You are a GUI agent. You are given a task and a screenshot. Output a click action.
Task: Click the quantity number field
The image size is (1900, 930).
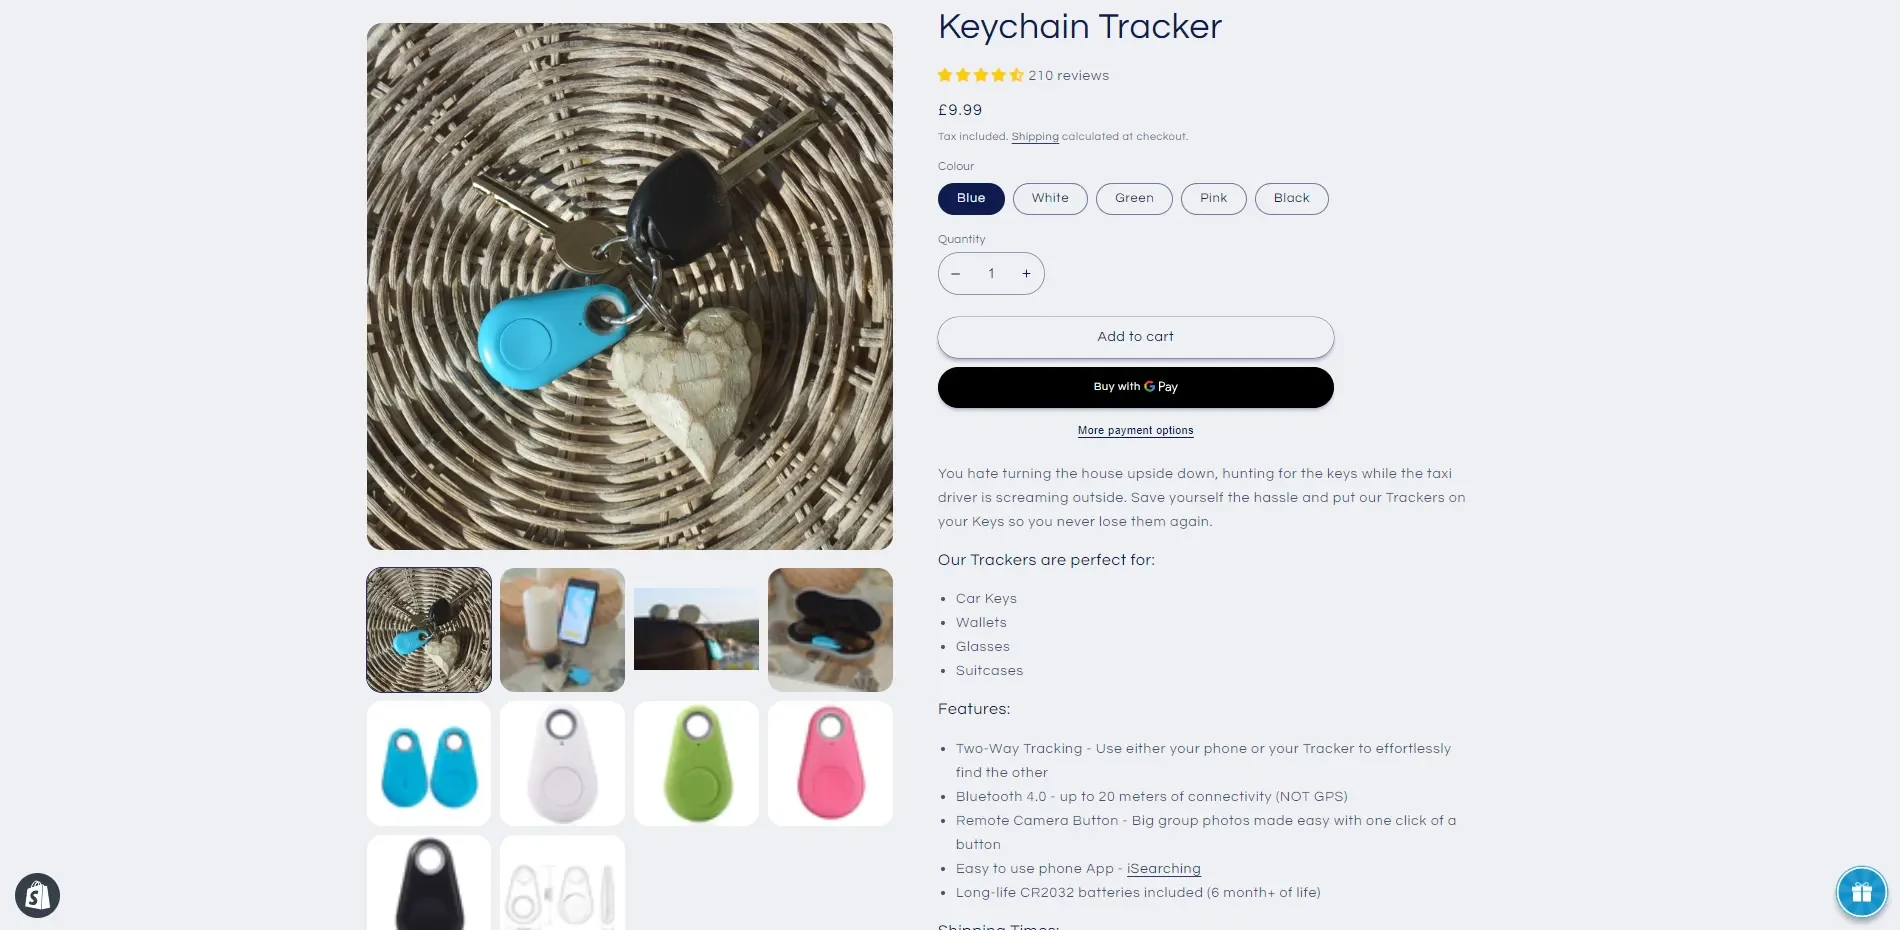(x=991, y=273)
